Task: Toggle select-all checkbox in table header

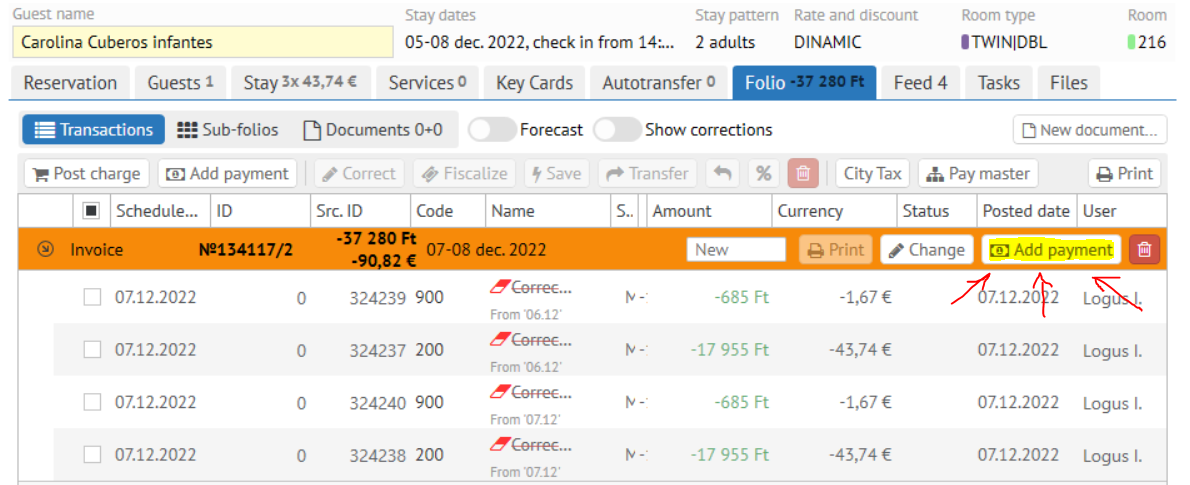Action: point(92,211)
